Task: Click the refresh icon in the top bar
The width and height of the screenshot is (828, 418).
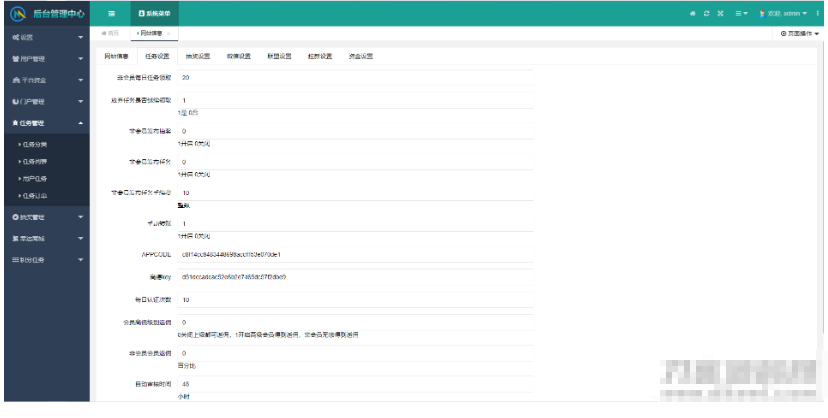Action: point(707,14)
